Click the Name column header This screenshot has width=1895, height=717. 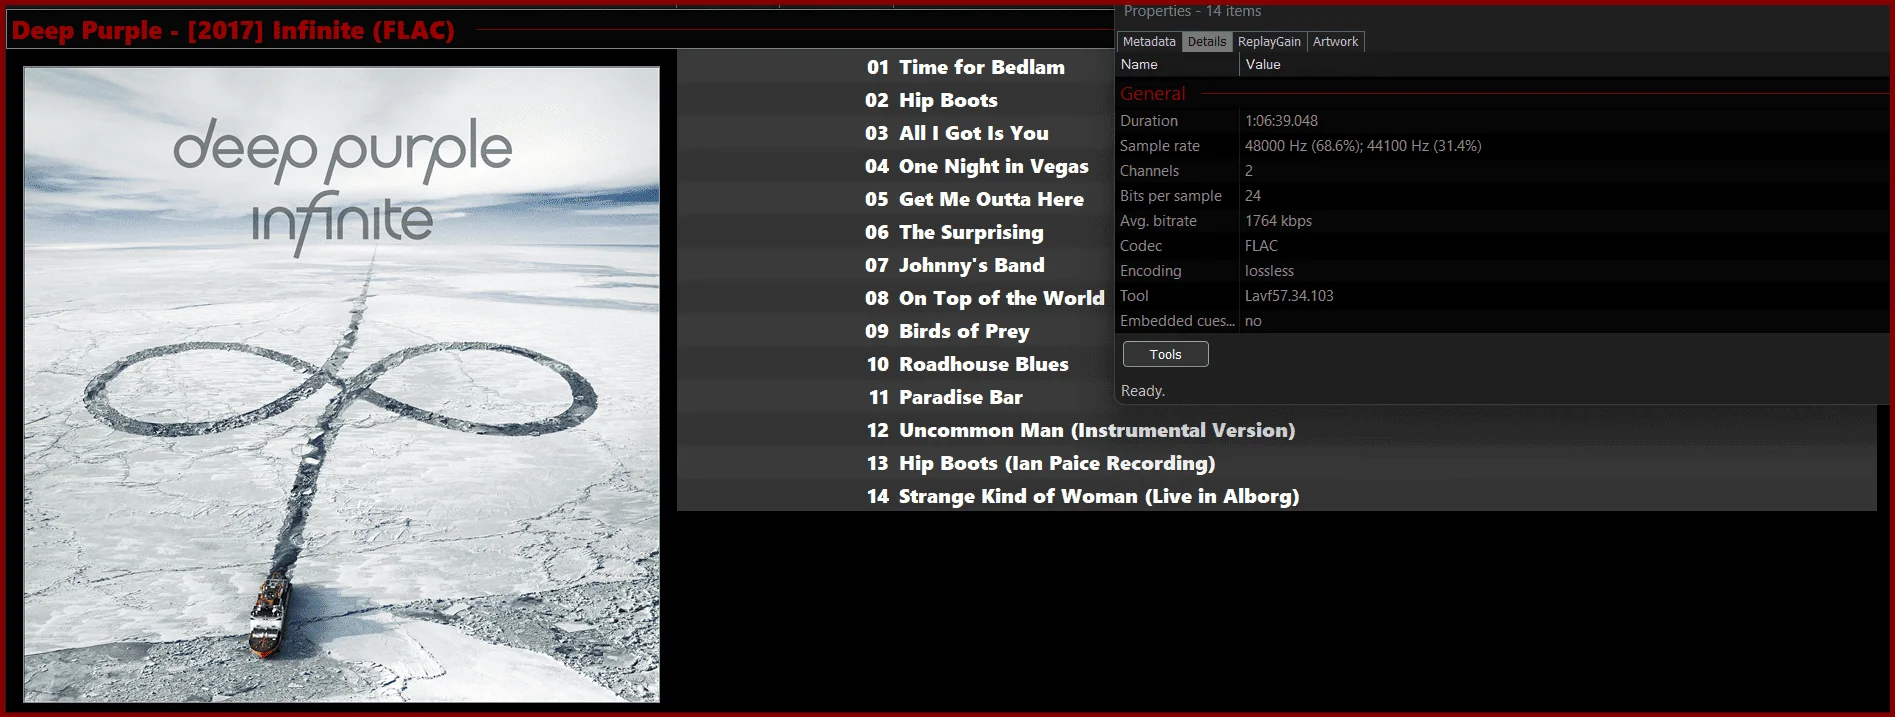(x=1177, y=64)
